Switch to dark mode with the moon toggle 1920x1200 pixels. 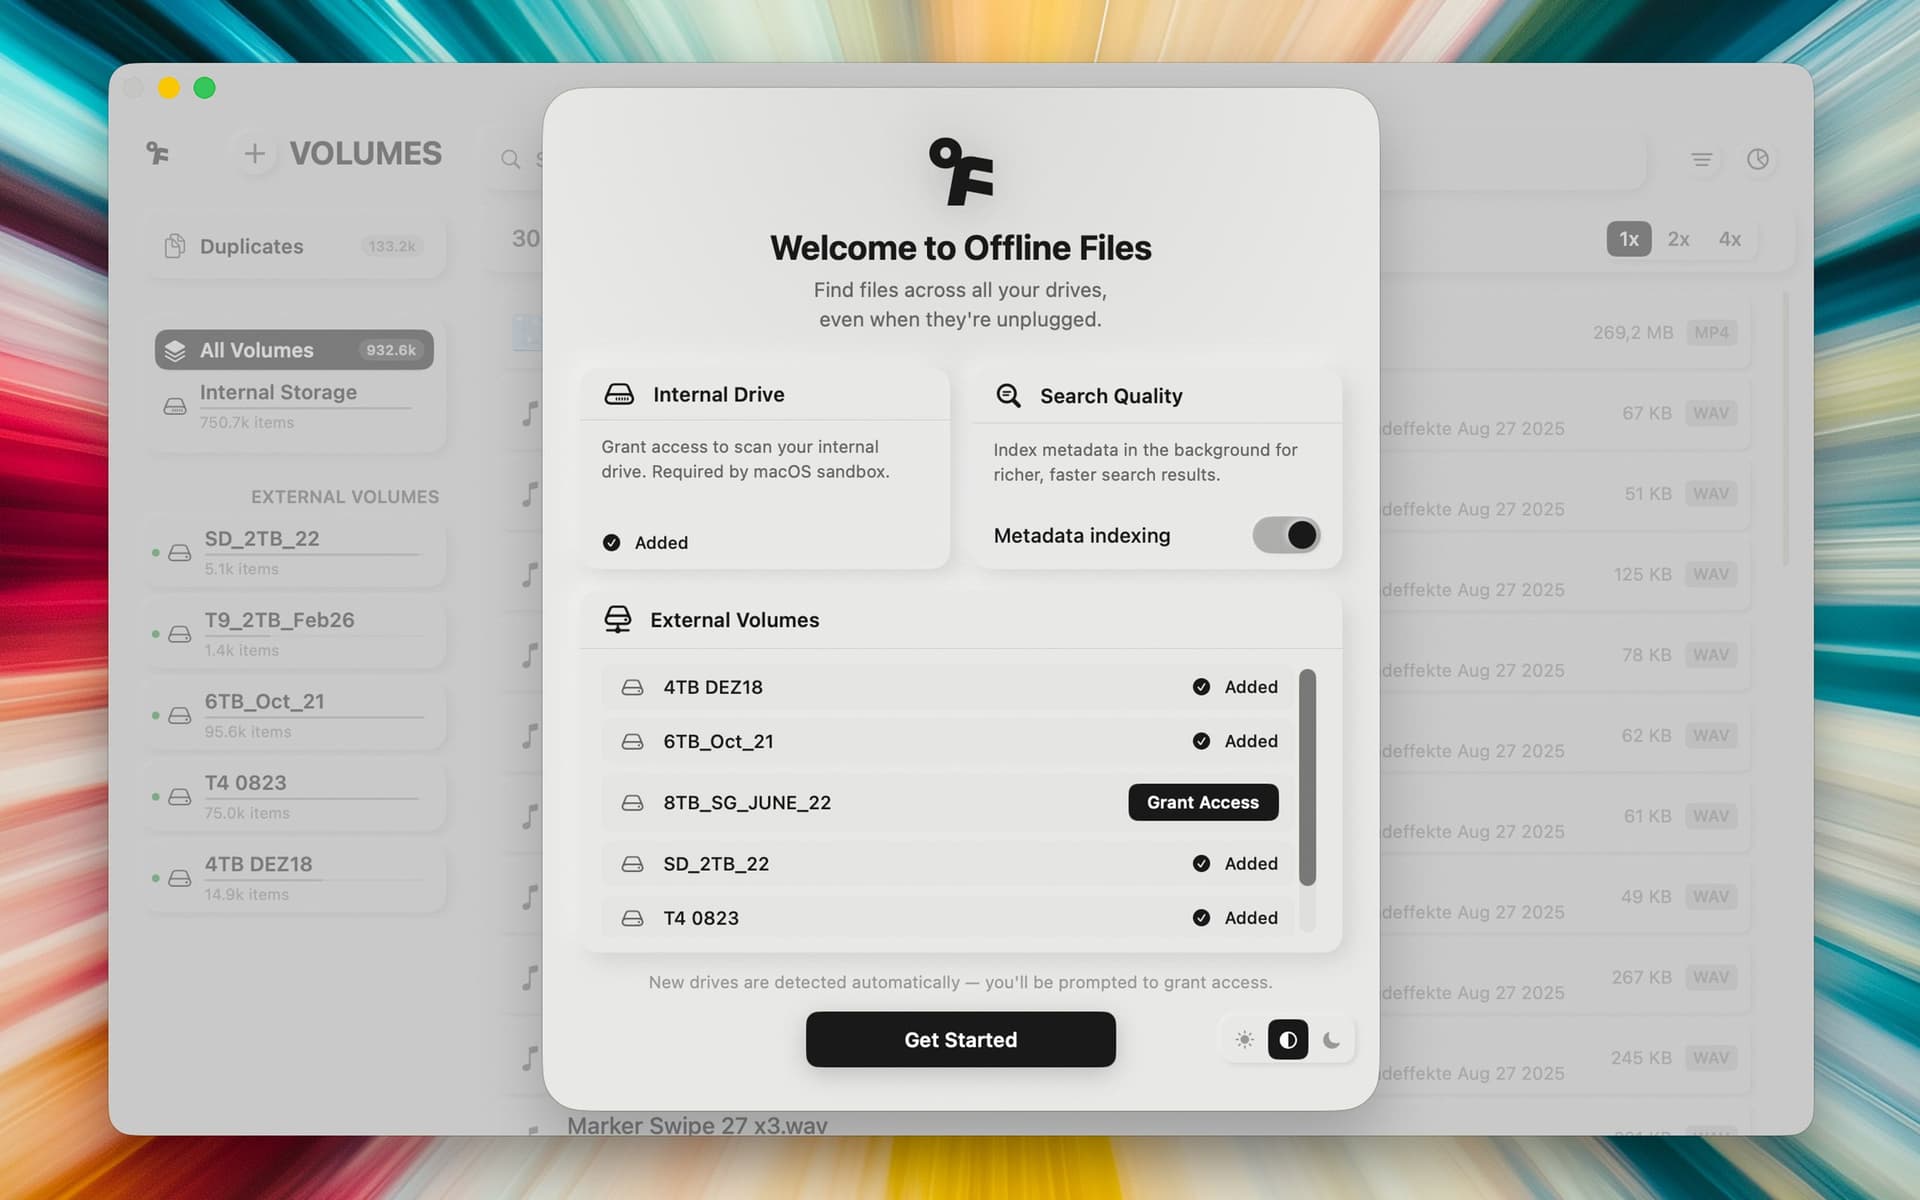point(1332,1040)
